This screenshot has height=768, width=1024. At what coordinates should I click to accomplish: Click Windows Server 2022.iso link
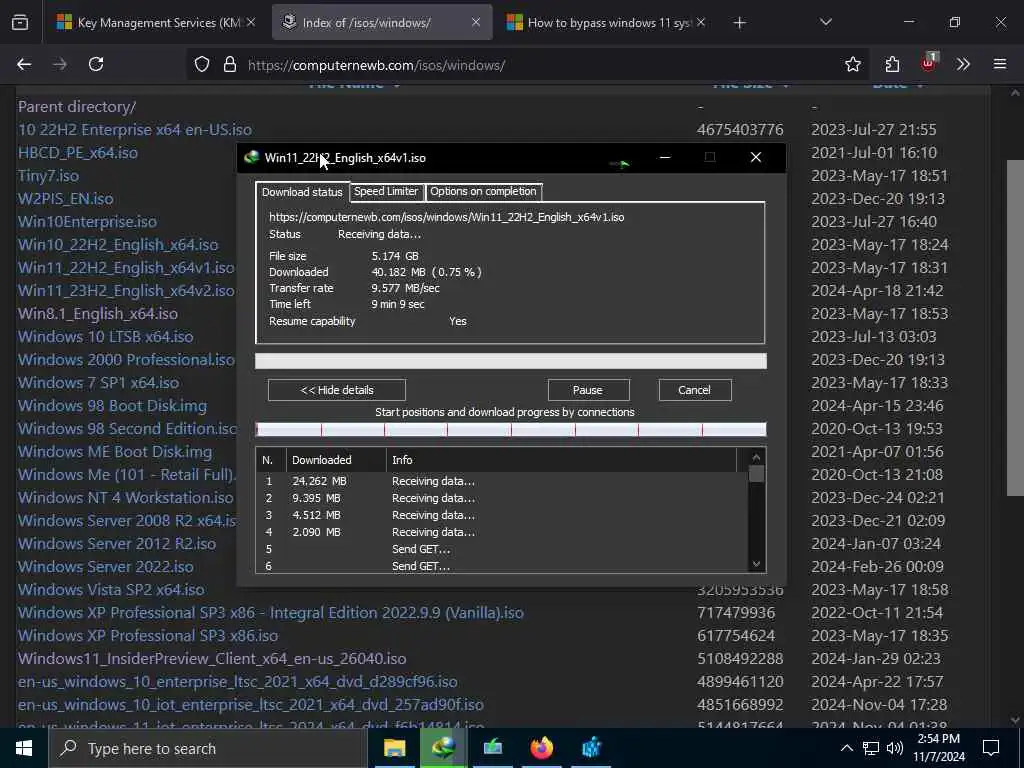tap(105, 567)
